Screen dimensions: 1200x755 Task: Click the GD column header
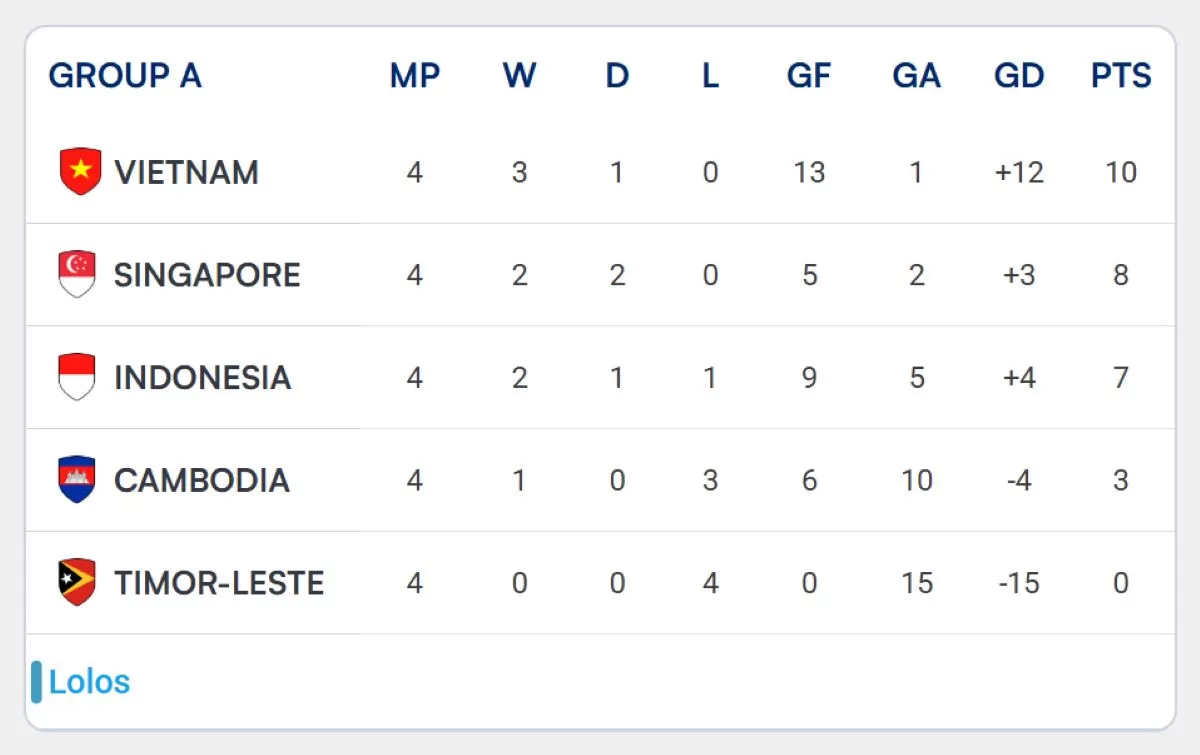click(1019, 75)
